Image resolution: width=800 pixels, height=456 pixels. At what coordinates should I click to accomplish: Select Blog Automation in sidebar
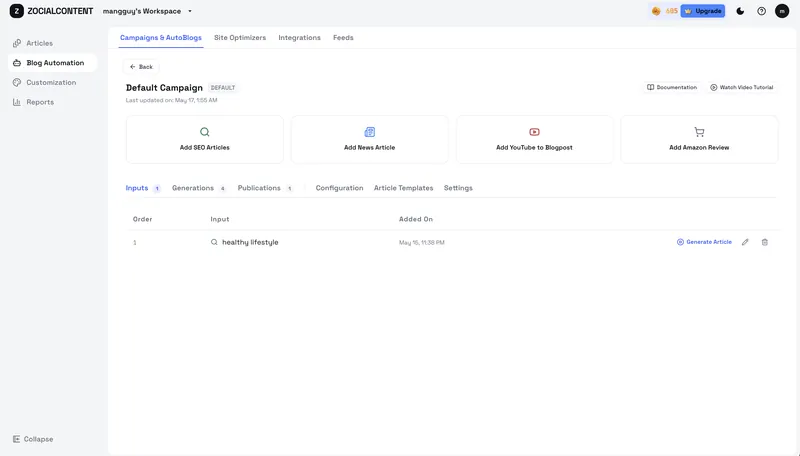click(52, 63)
